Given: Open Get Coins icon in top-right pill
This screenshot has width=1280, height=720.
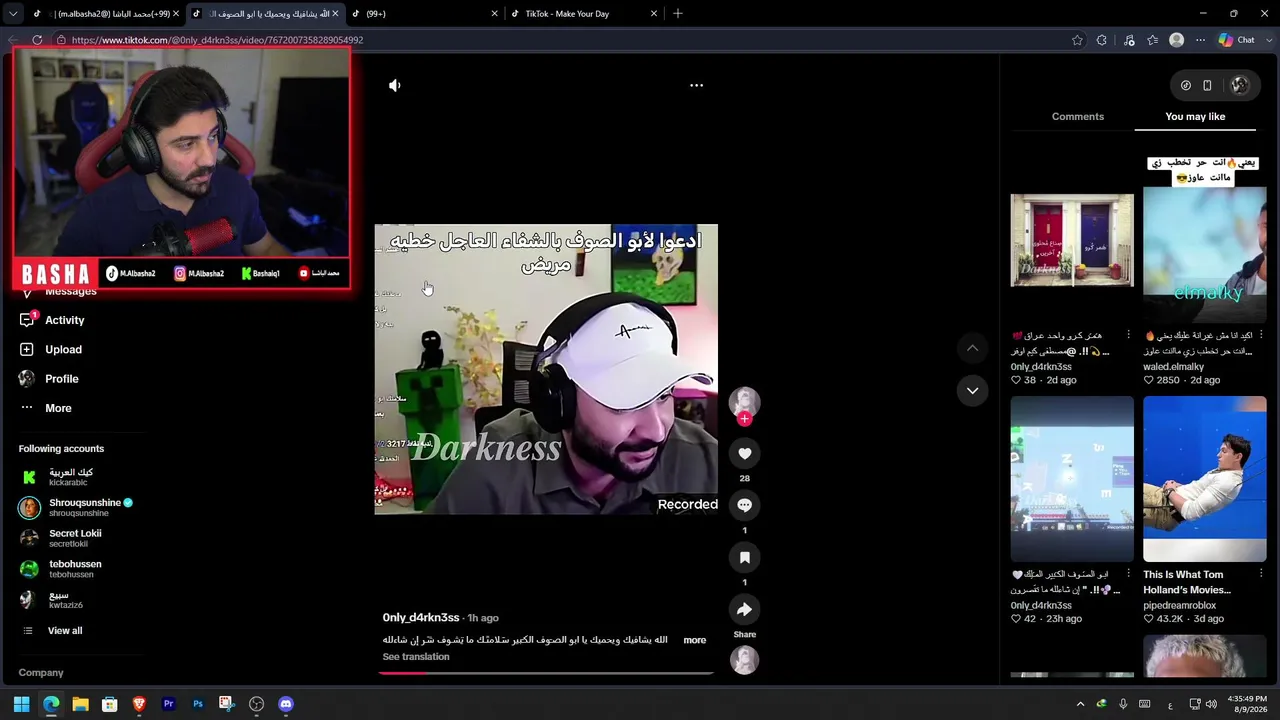Looking at the screenshot, I should point(1186,86).
